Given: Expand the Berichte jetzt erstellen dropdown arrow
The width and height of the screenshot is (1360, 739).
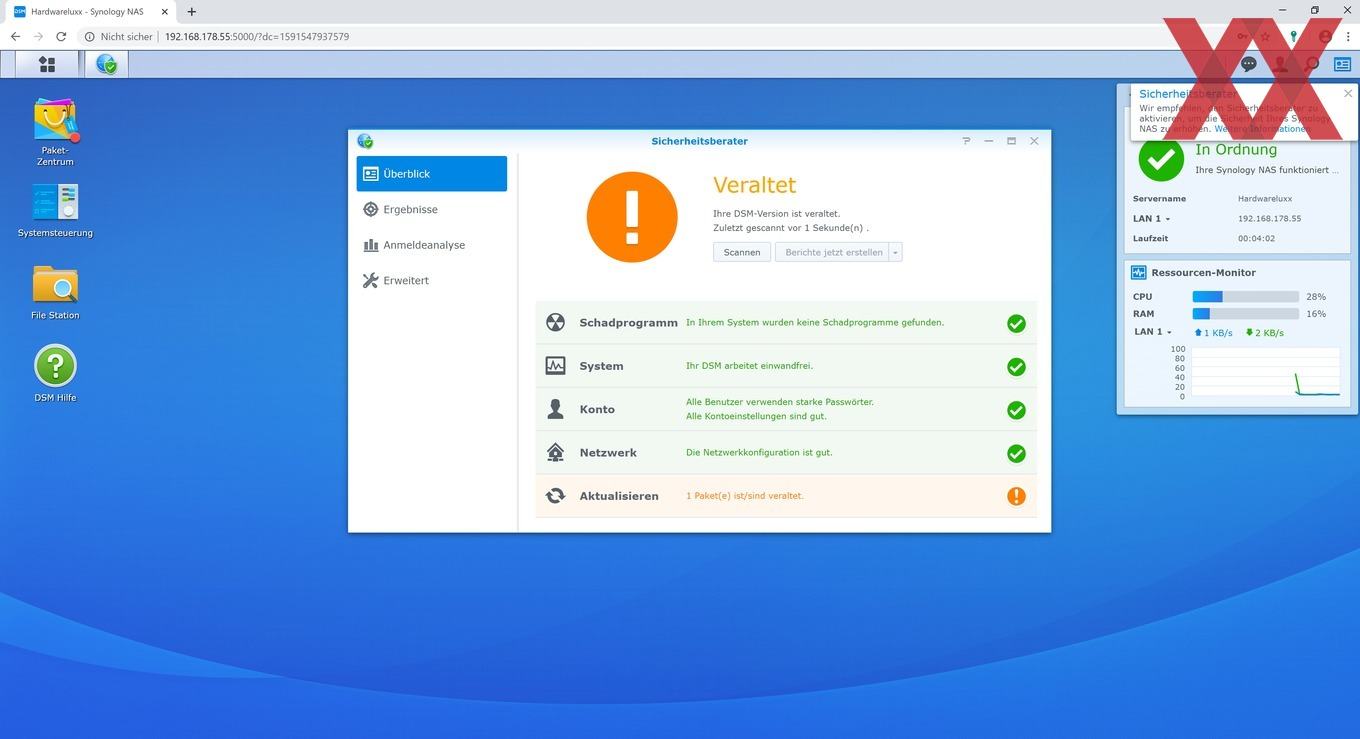Looking at the screenshot, I should pos(896,252).
